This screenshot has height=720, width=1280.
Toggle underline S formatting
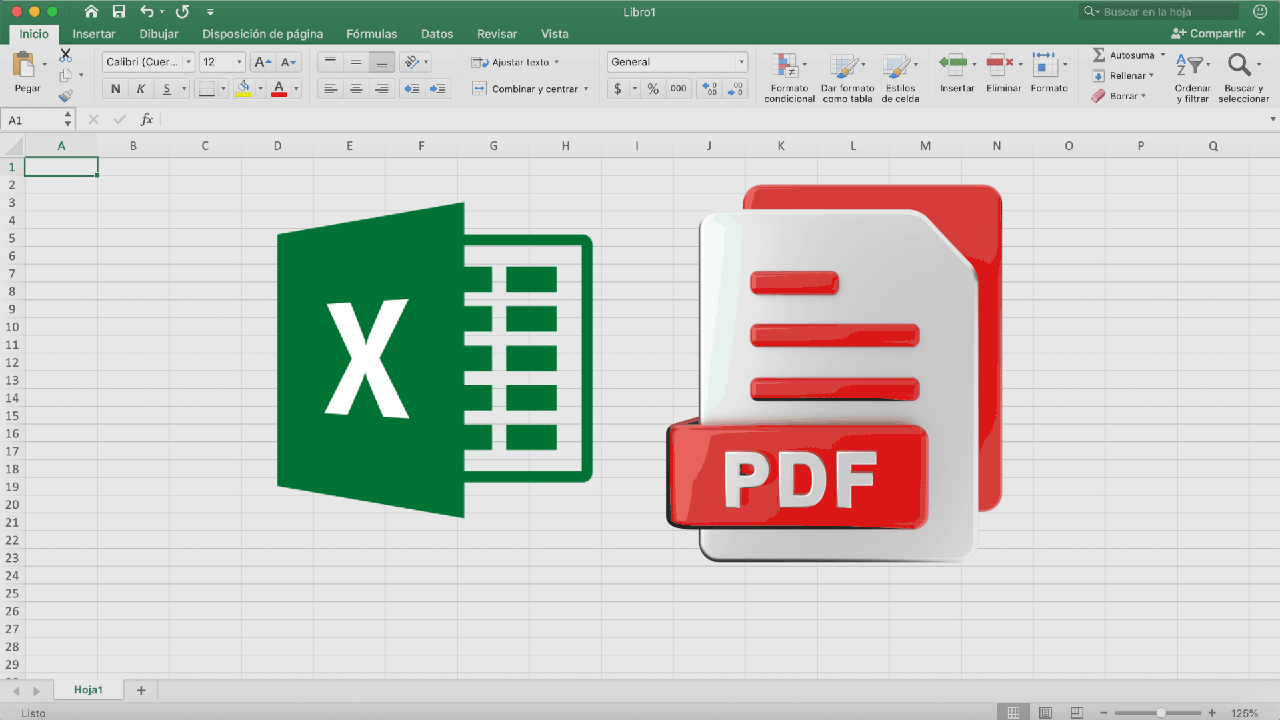click(167, 89)
